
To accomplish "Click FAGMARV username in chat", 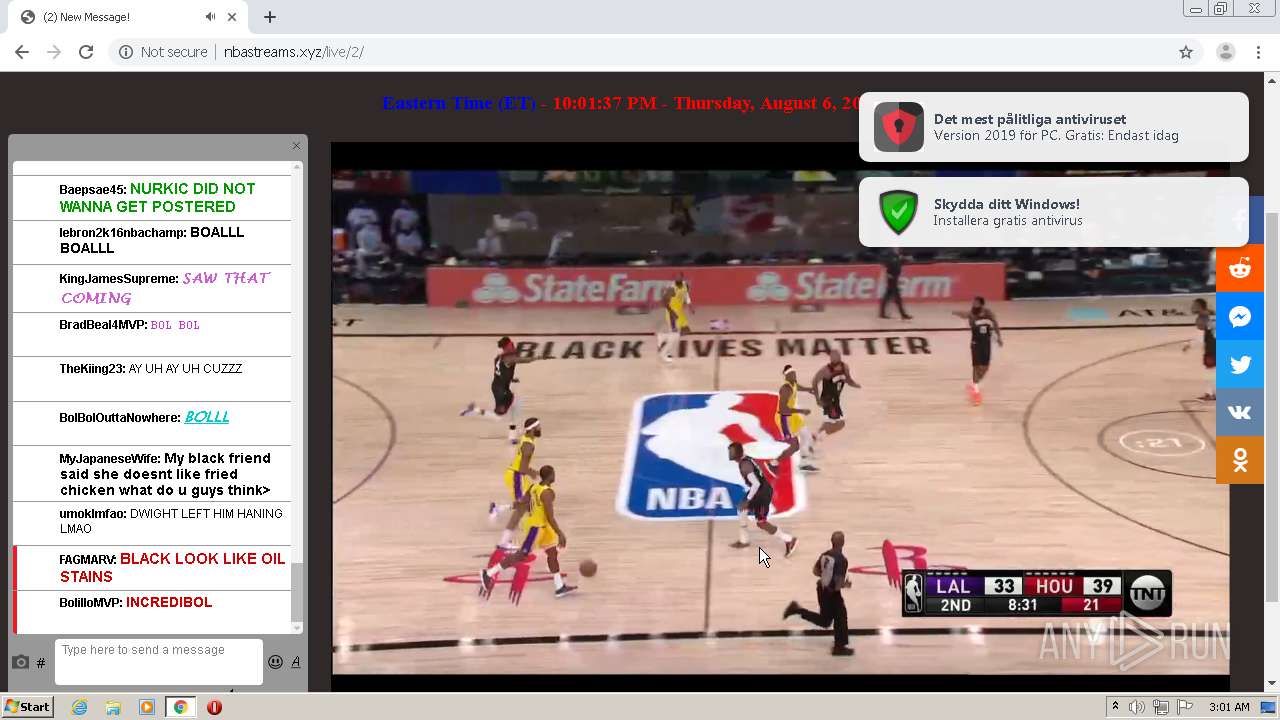I will tap(87, 560).
